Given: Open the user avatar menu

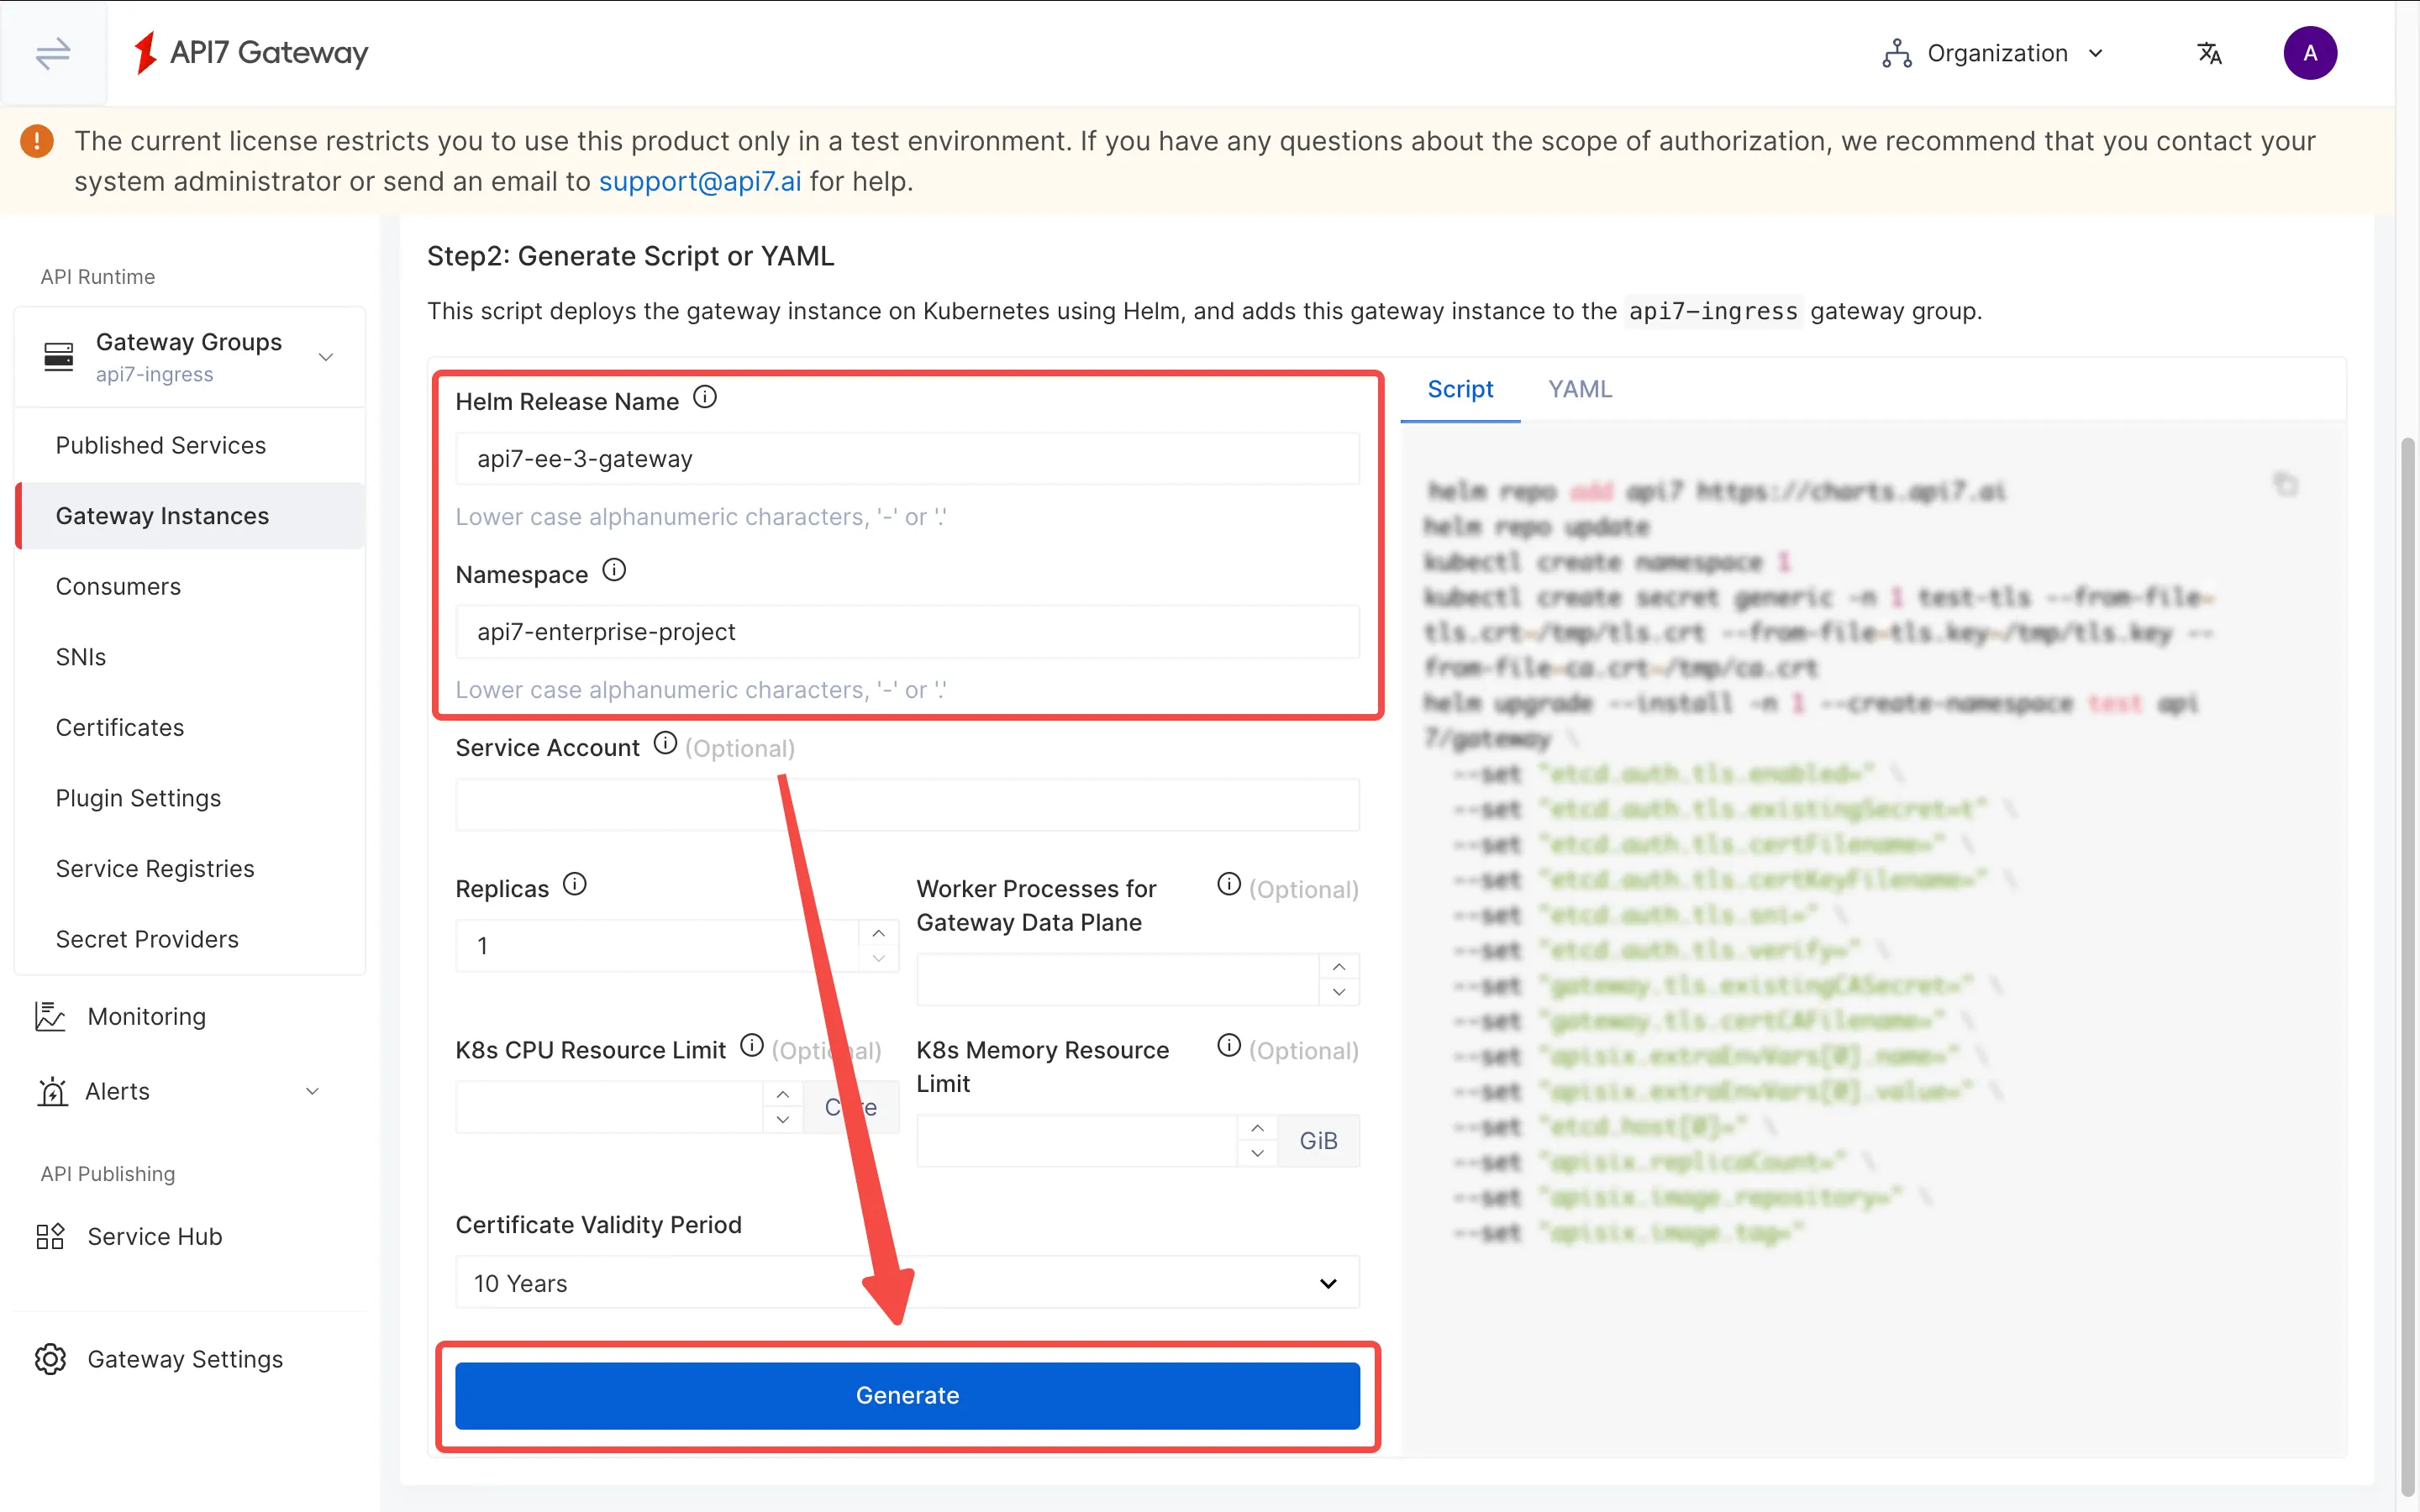Looking at the screenshot, I should [2311, 53].
